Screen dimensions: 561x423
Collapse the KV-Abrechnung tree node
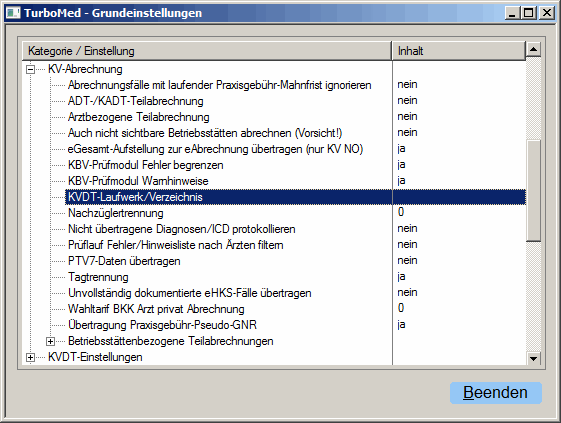pyautogui.click(x=31, y=69)
